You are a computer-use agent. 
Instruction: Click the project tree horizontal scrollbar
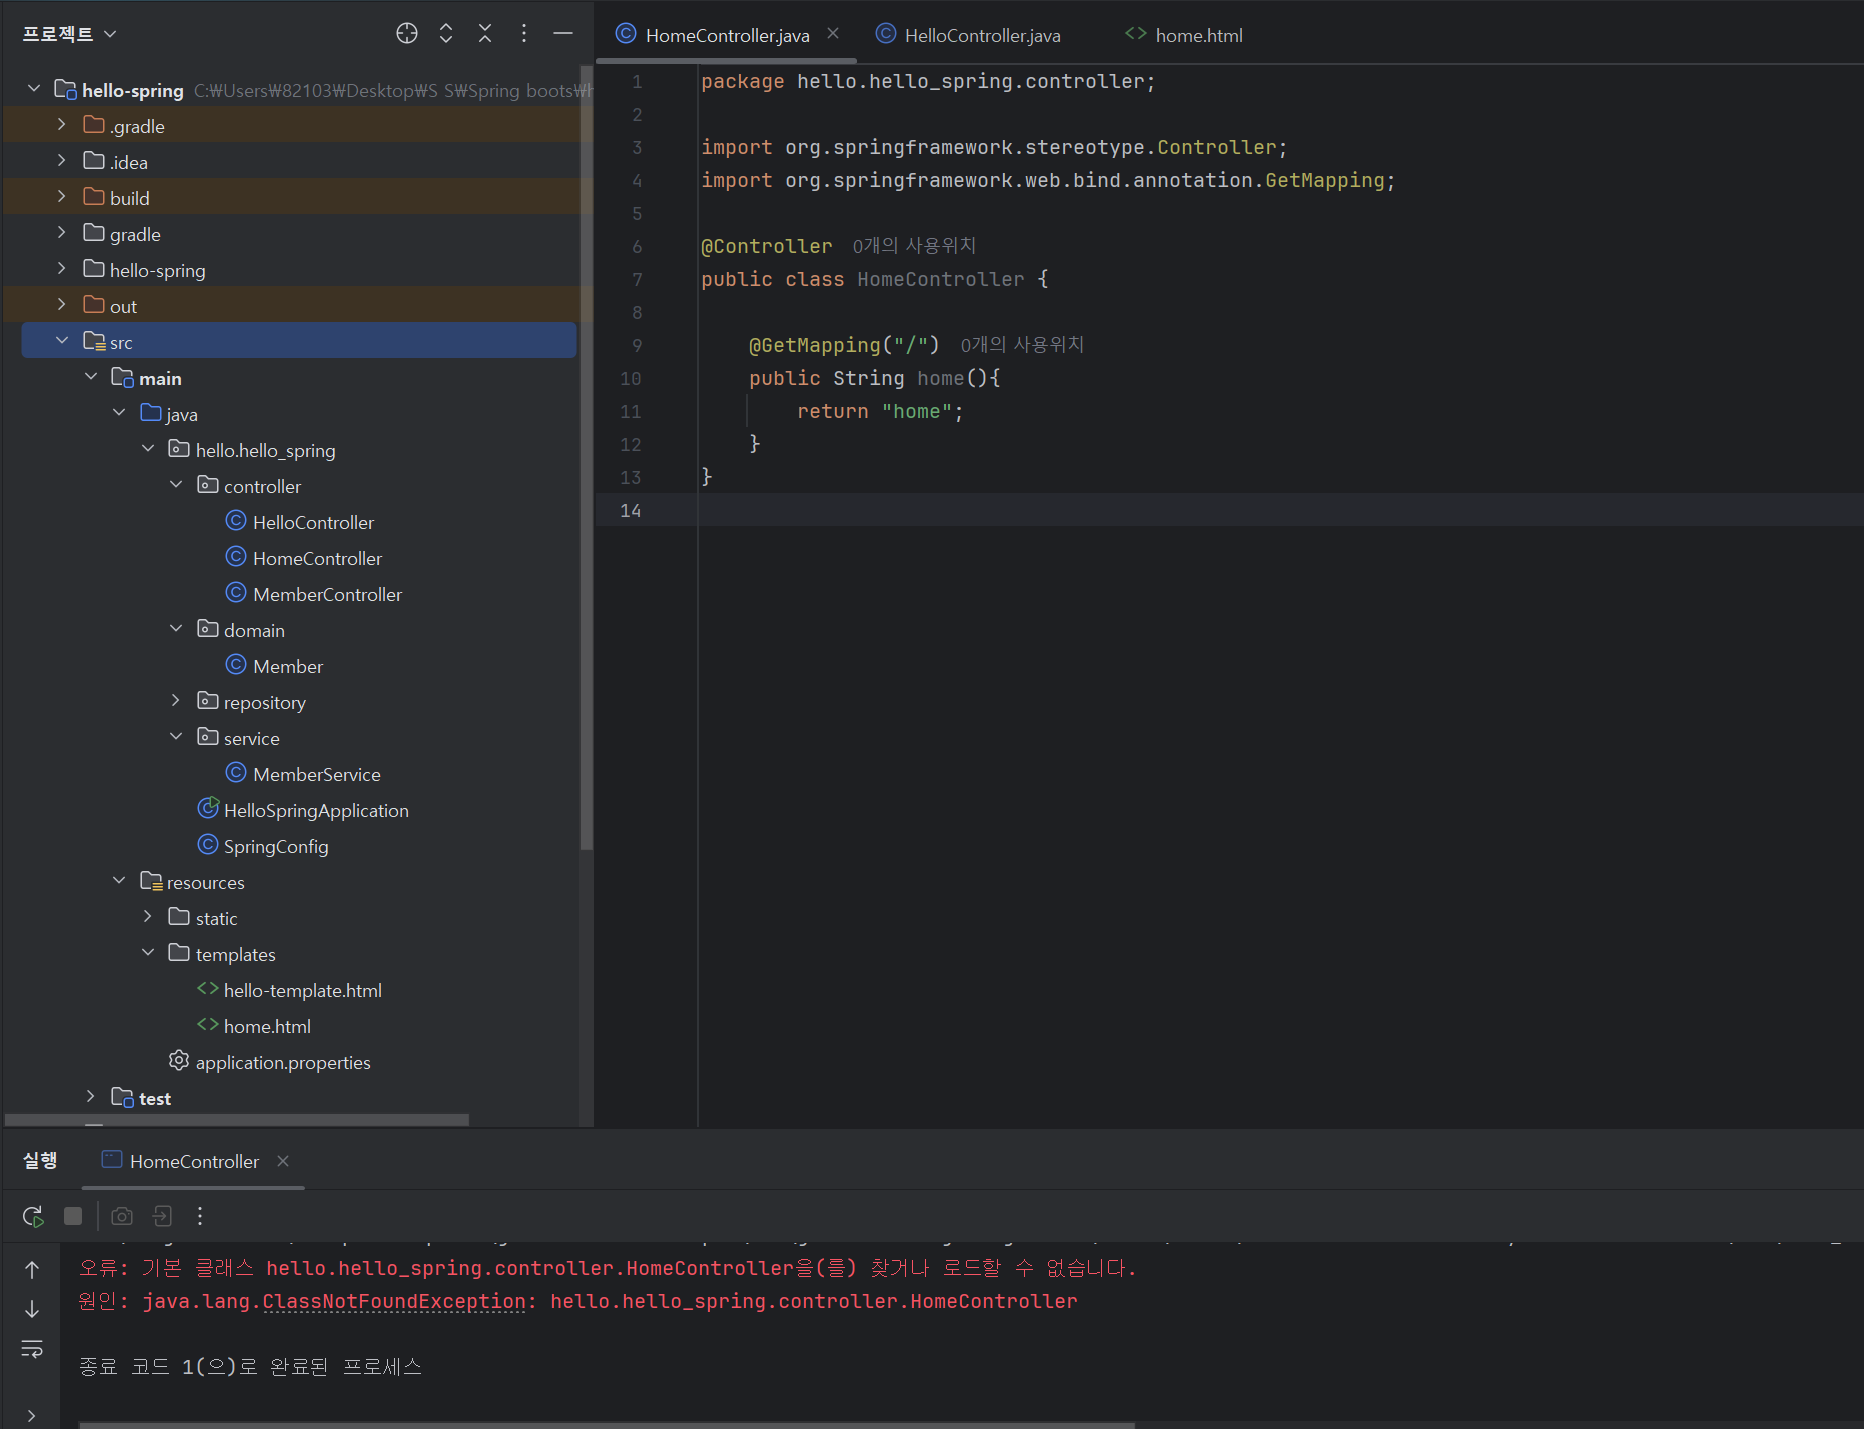tap(237, 1120)
